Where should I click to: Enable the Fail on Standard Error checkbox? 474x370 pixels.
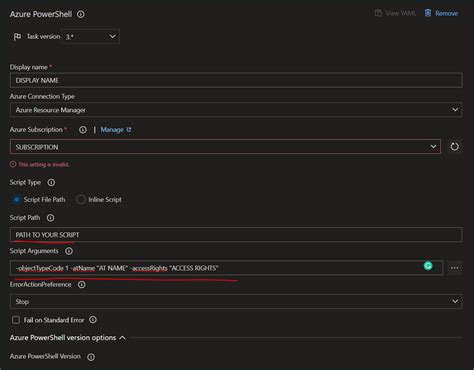point(16,320)
